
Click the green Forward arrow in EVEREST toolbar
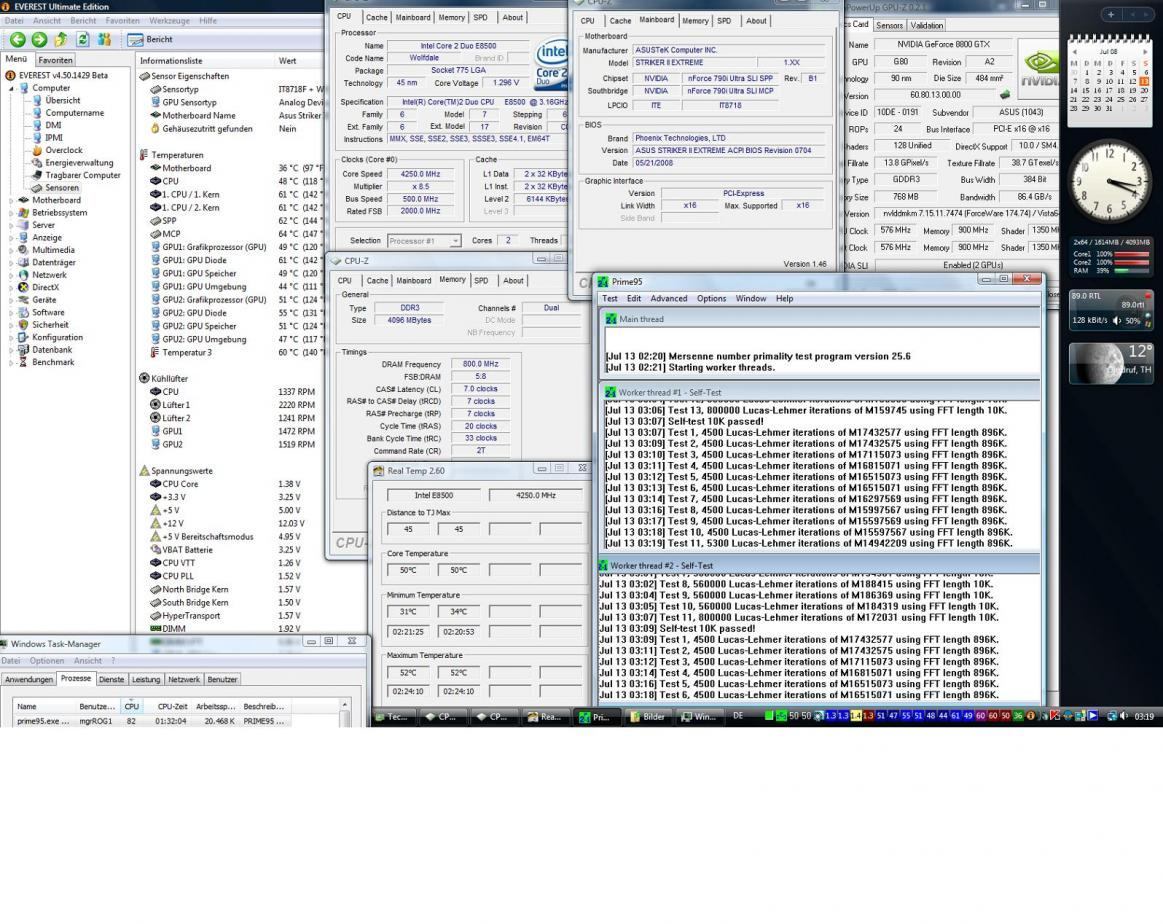(x=39, y=39)
